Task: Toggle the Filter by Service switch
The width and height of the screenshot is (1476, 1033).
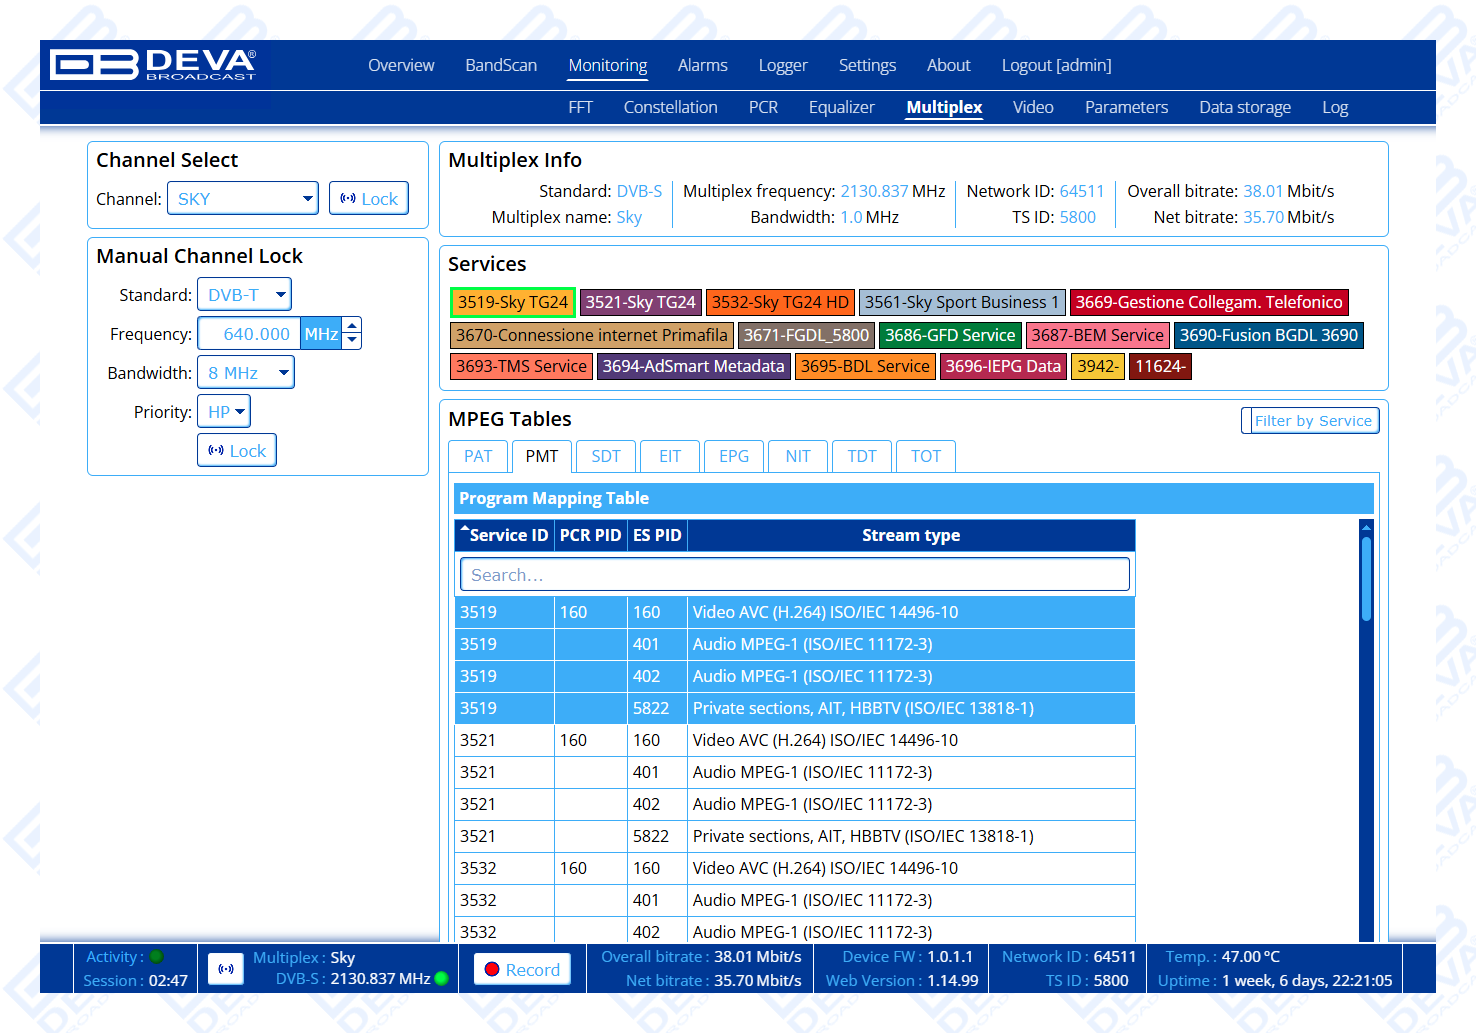Action: (1310, 421)
